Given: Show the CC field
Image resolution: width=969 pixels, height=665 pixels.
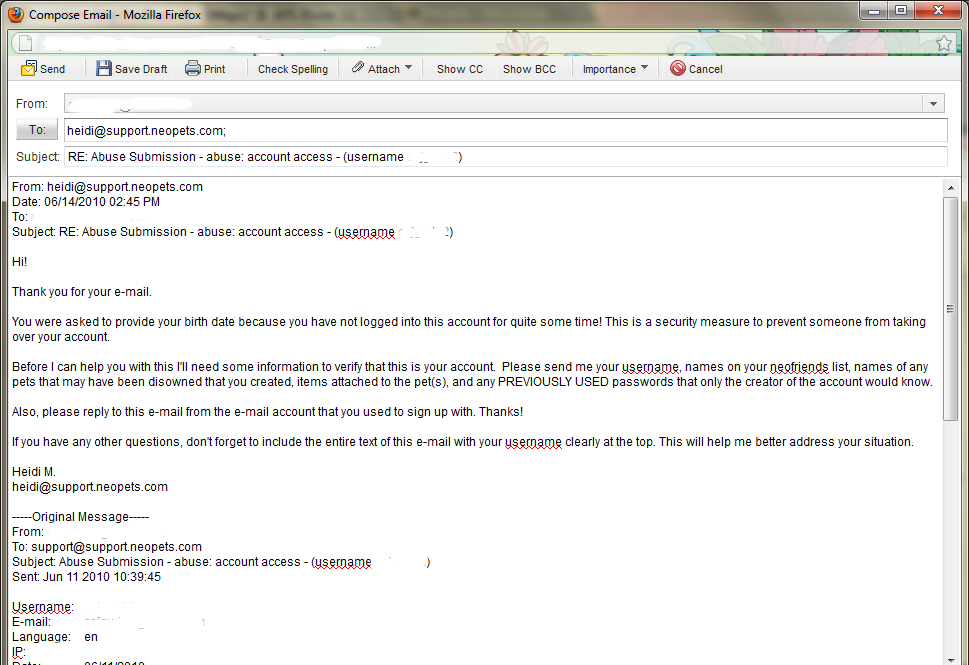Looking at the screenshot, I should click(x=460, y=69).
